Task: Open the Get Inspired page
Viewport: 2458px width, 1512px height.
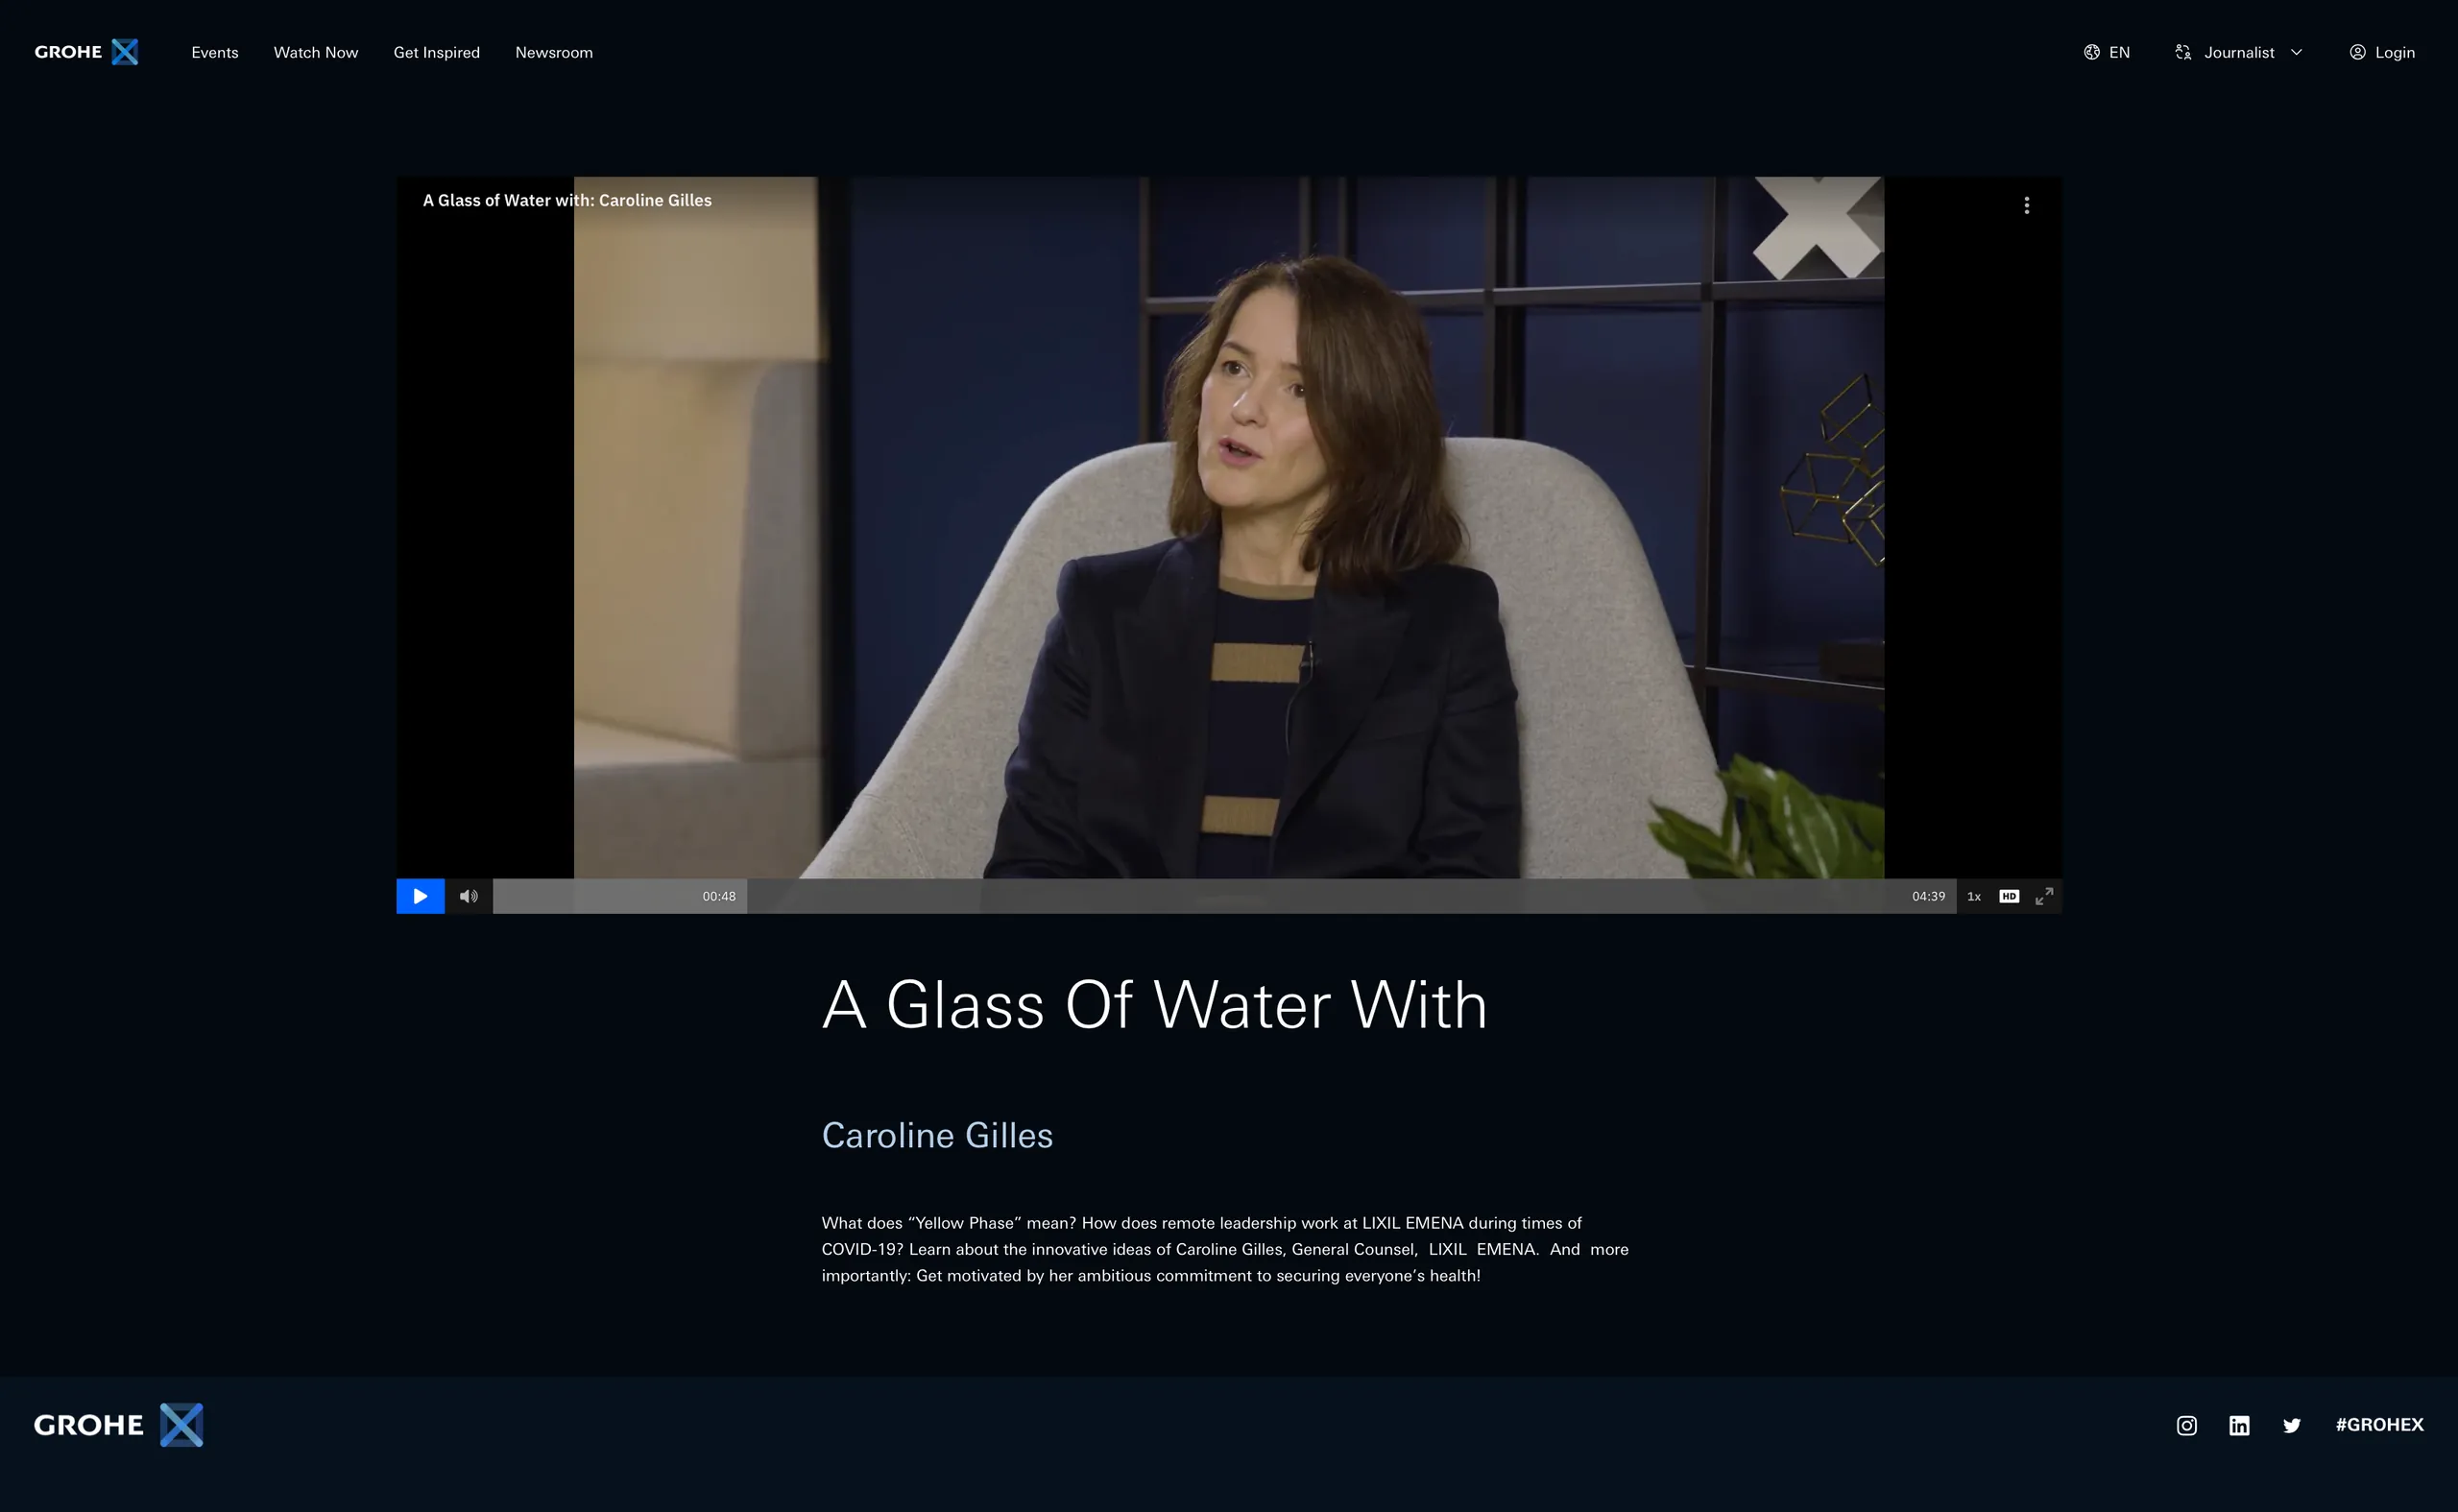Action: click(x=436, y=52)
